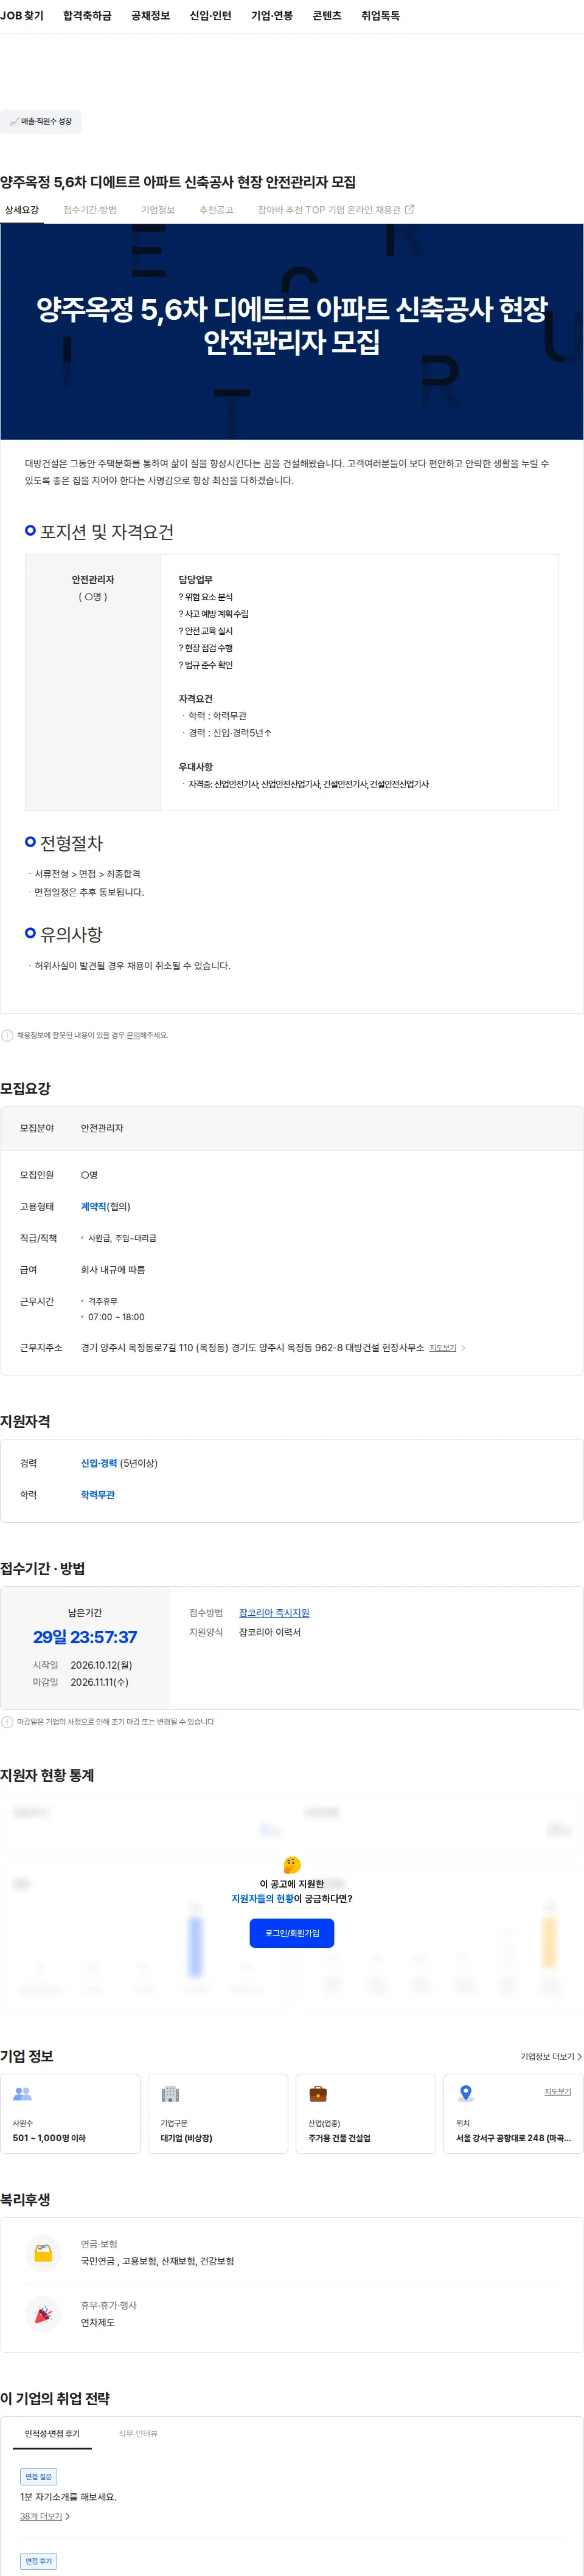Image resolution: width=584 pixels, height=2576 pixels.
Task: Select the 인적성·면접 후기 tab
Action: coord(52,2434)
